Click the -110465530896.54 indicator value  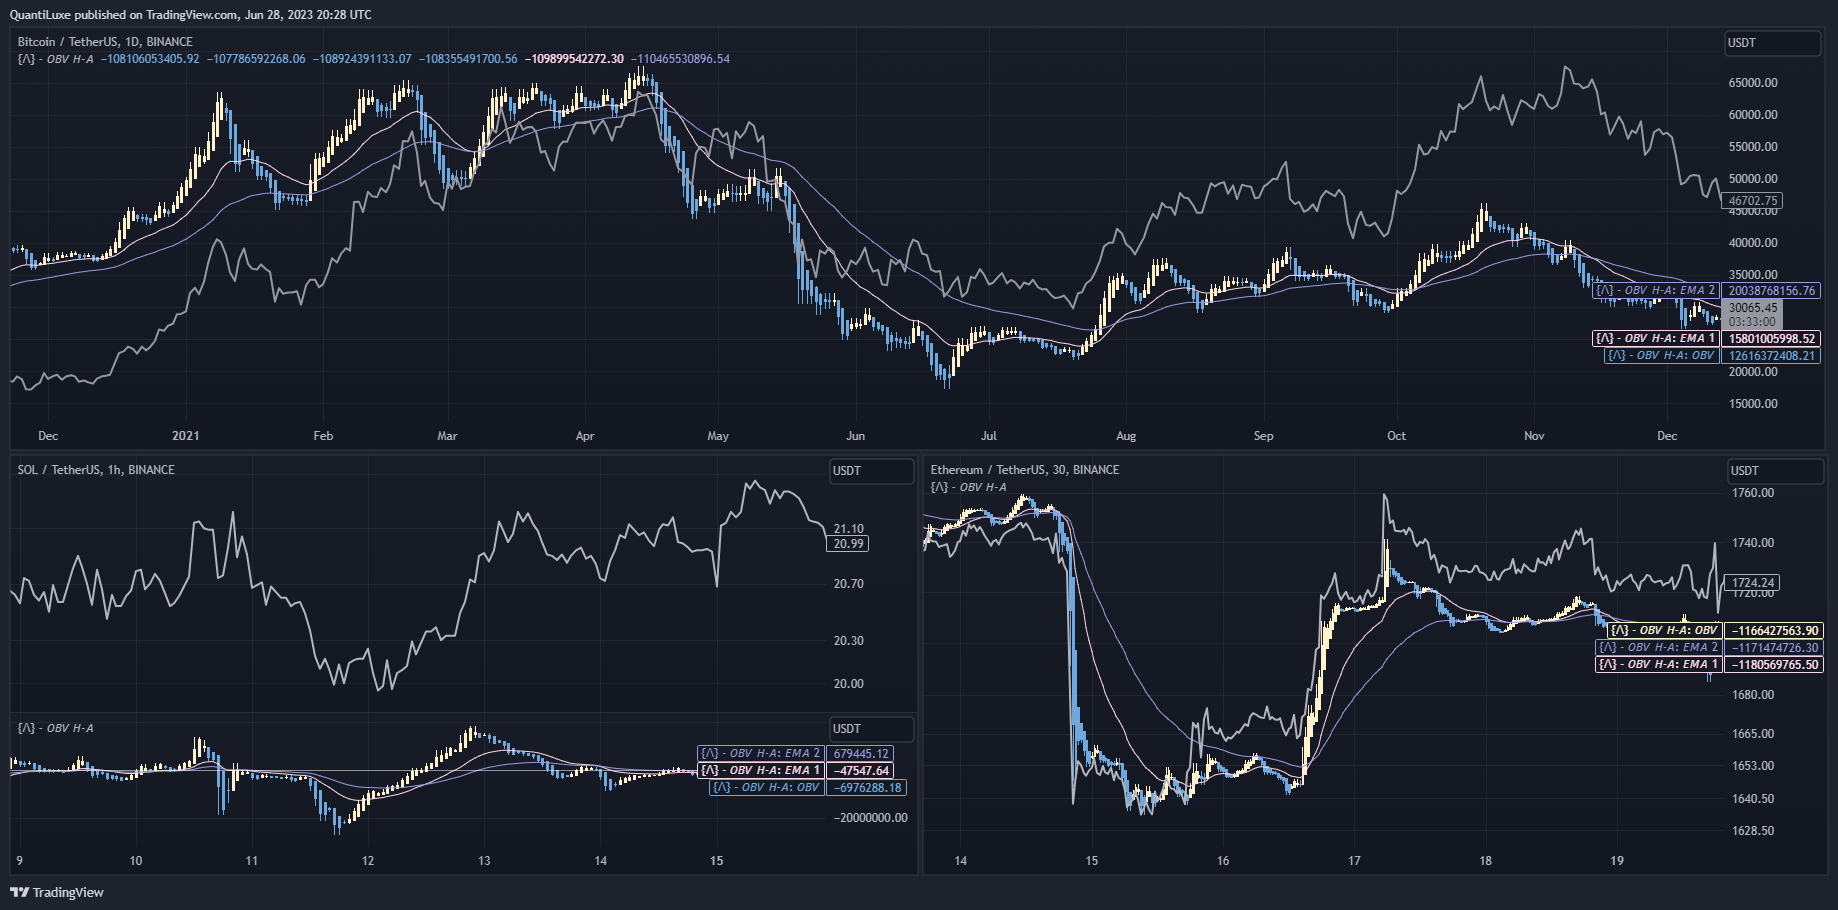[x=682, y=59]
